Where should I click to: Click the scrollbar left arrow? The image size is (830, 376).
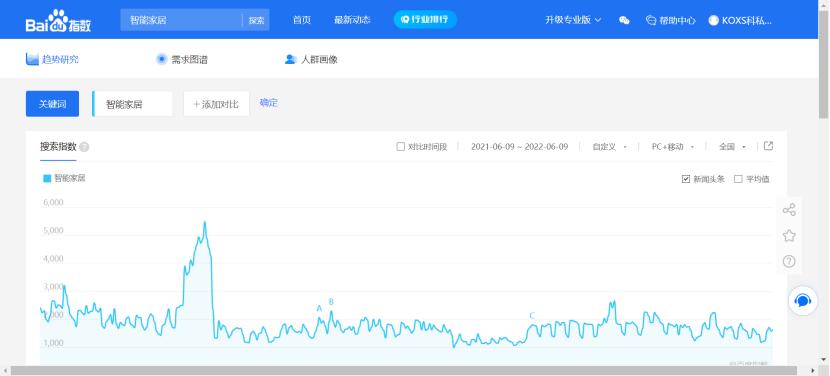[4, 371]
